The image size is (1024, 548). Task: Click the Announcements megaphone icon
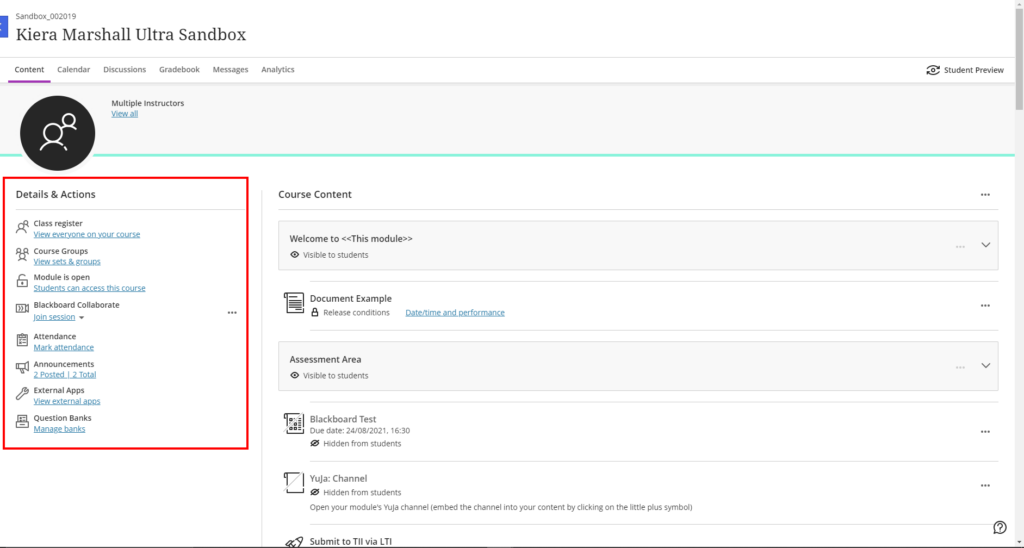pos(22,368)
